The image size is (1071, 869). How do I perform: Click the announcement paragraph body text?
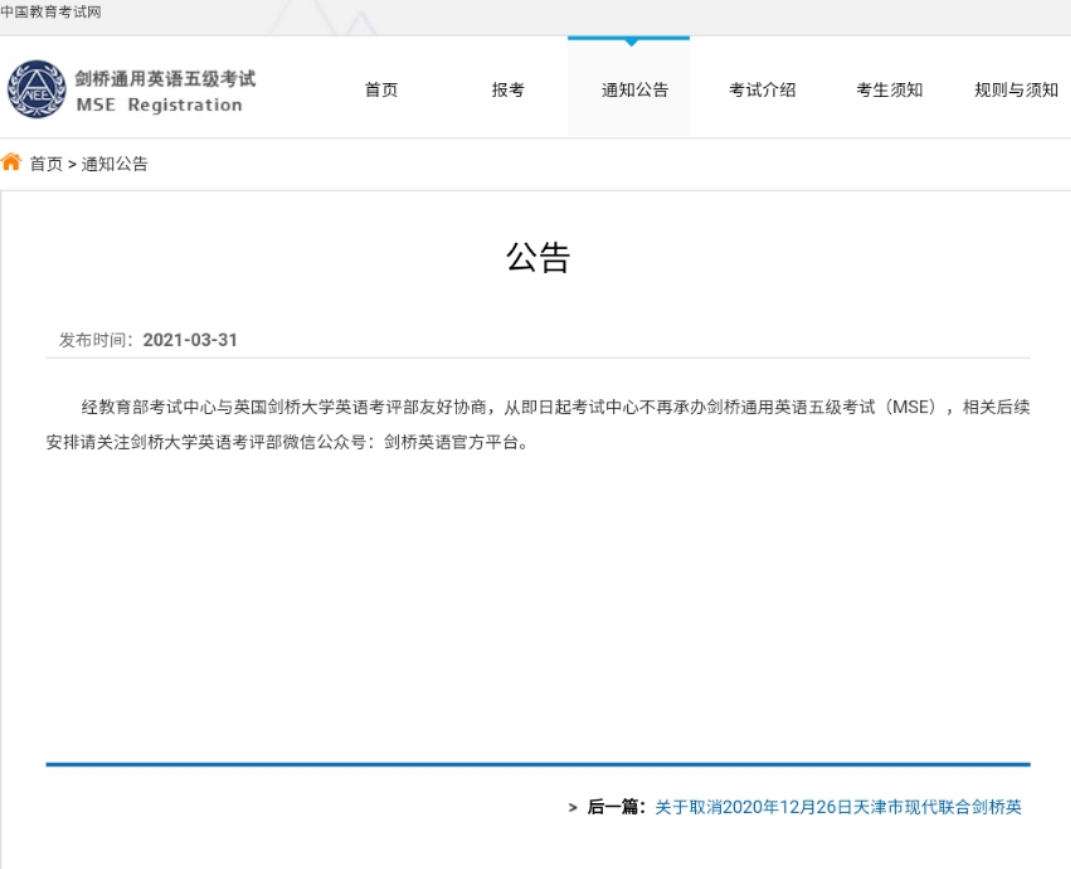pos(537,424)
